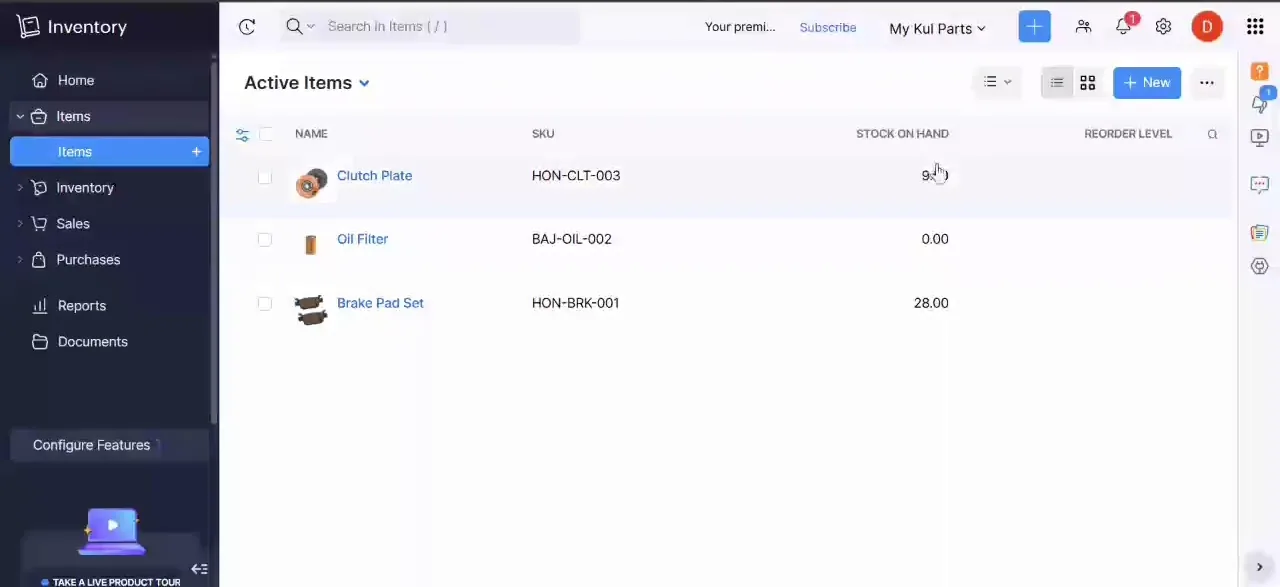Click the Oil Filter thumbnail image
The height and width of the screenshot is (587, 1280).
(310, 245)
